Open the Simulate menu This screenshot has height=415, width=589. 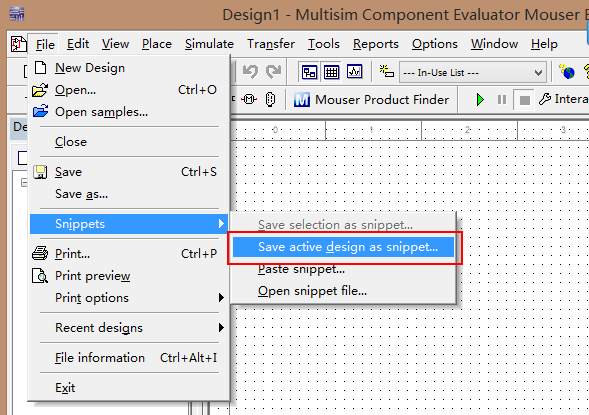point(209,44)
